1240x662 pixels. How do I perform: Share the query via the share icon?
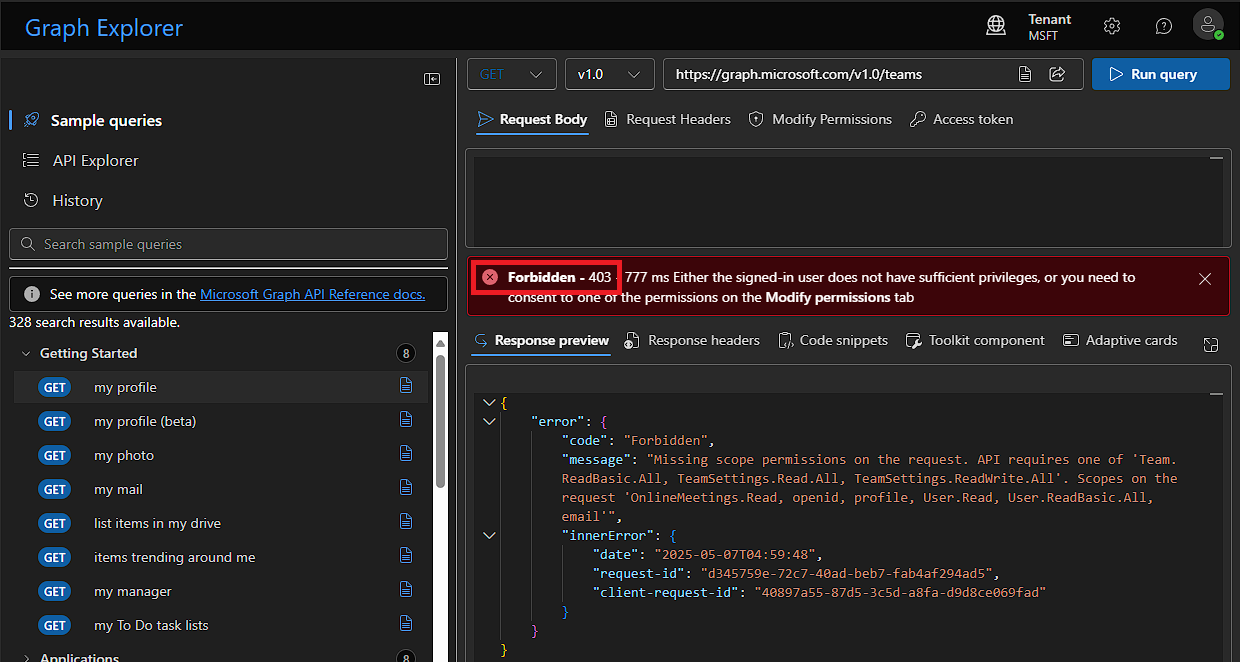1058,73
